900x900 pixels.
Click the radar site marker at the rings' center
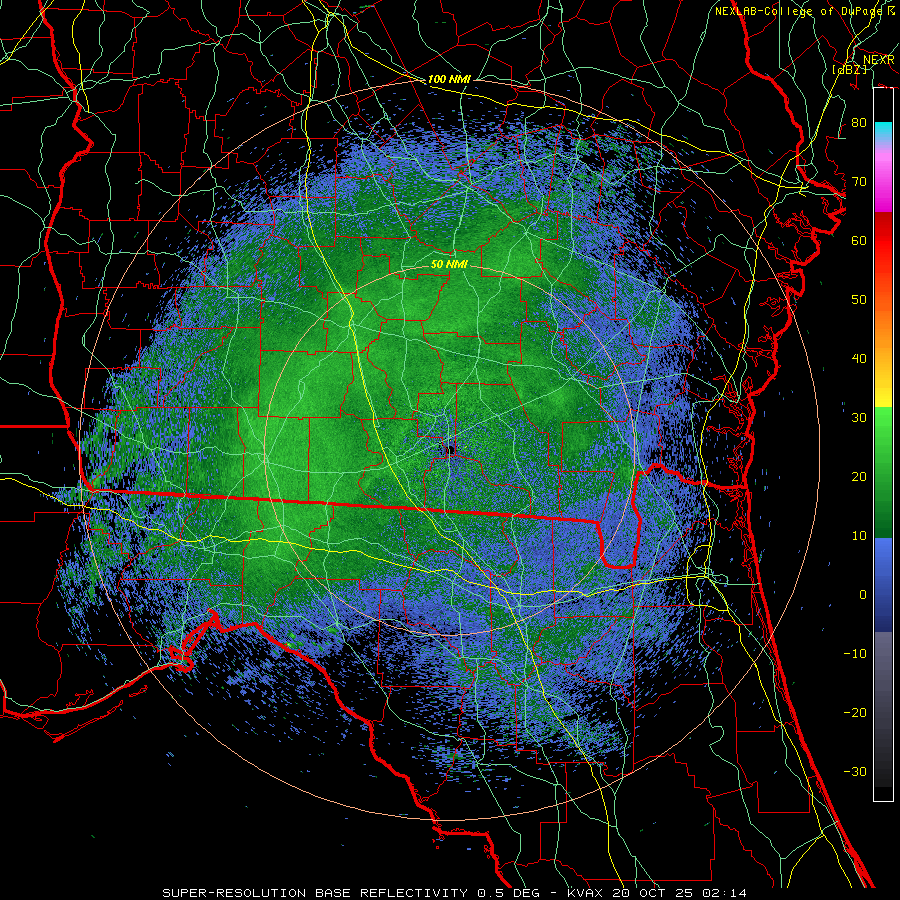tap(449, 449)
